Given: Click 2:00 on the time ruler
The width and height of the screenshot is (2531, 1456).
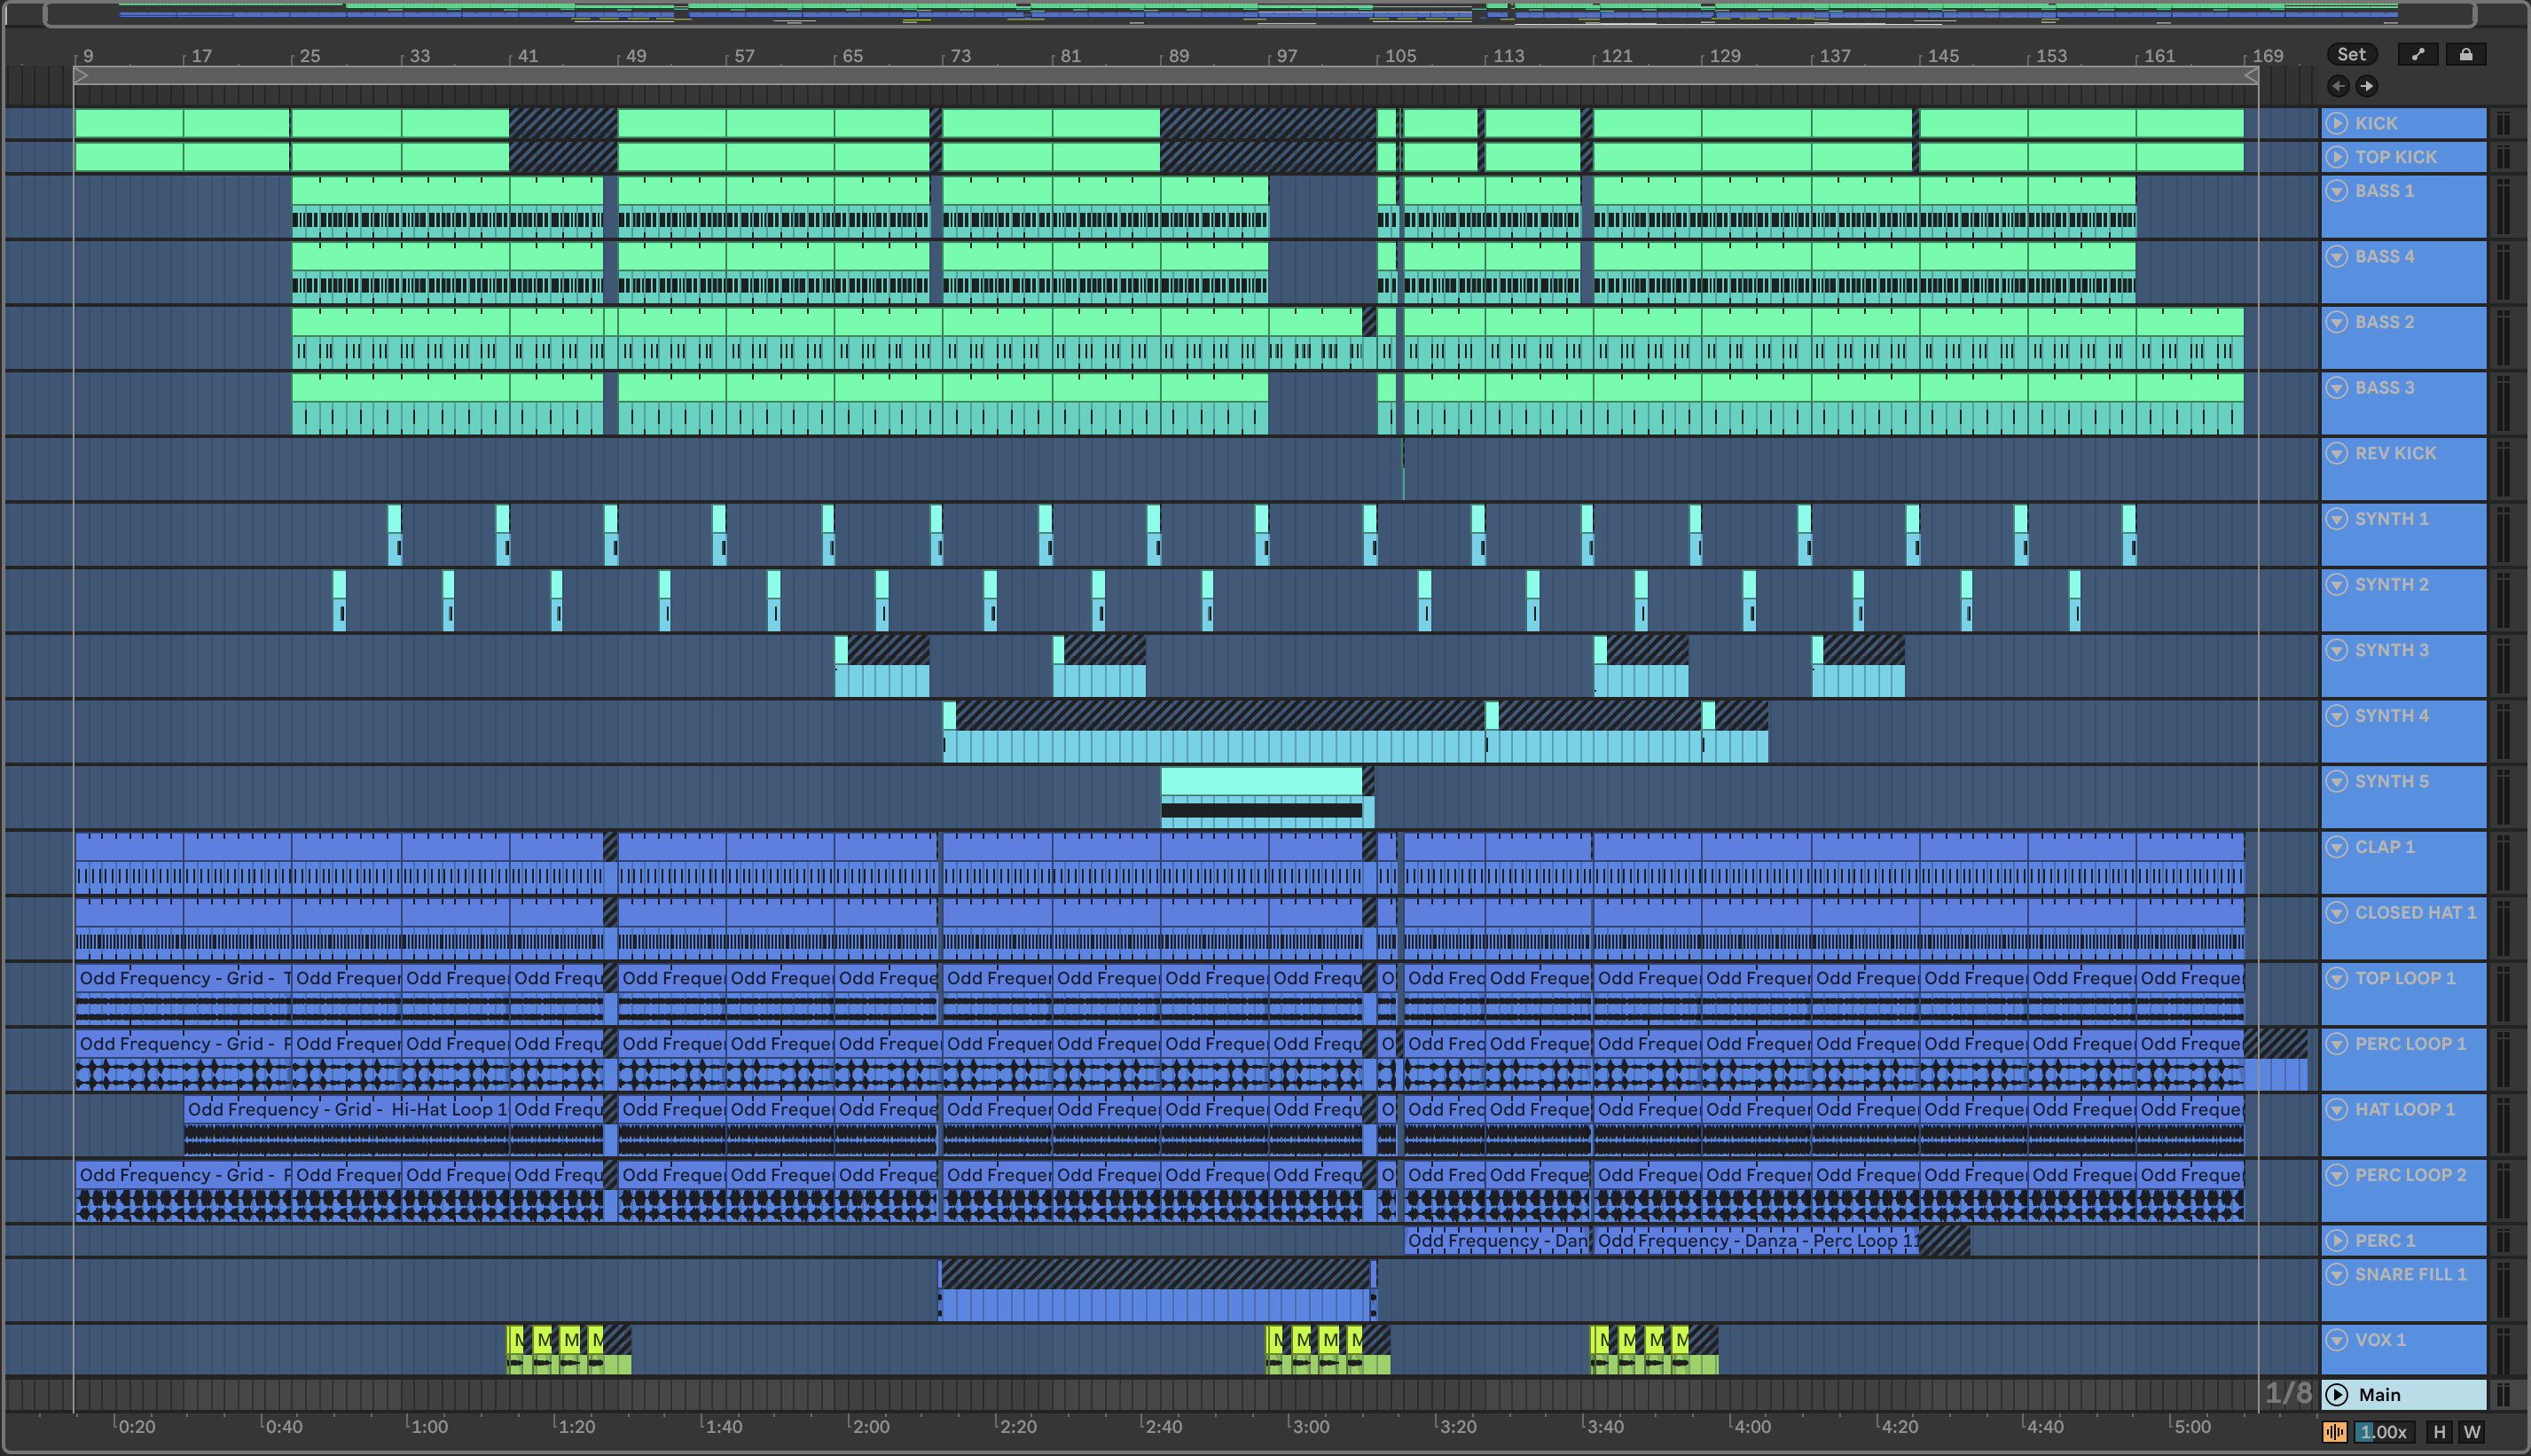Looking at the screenshot, I should [869, 1426].
